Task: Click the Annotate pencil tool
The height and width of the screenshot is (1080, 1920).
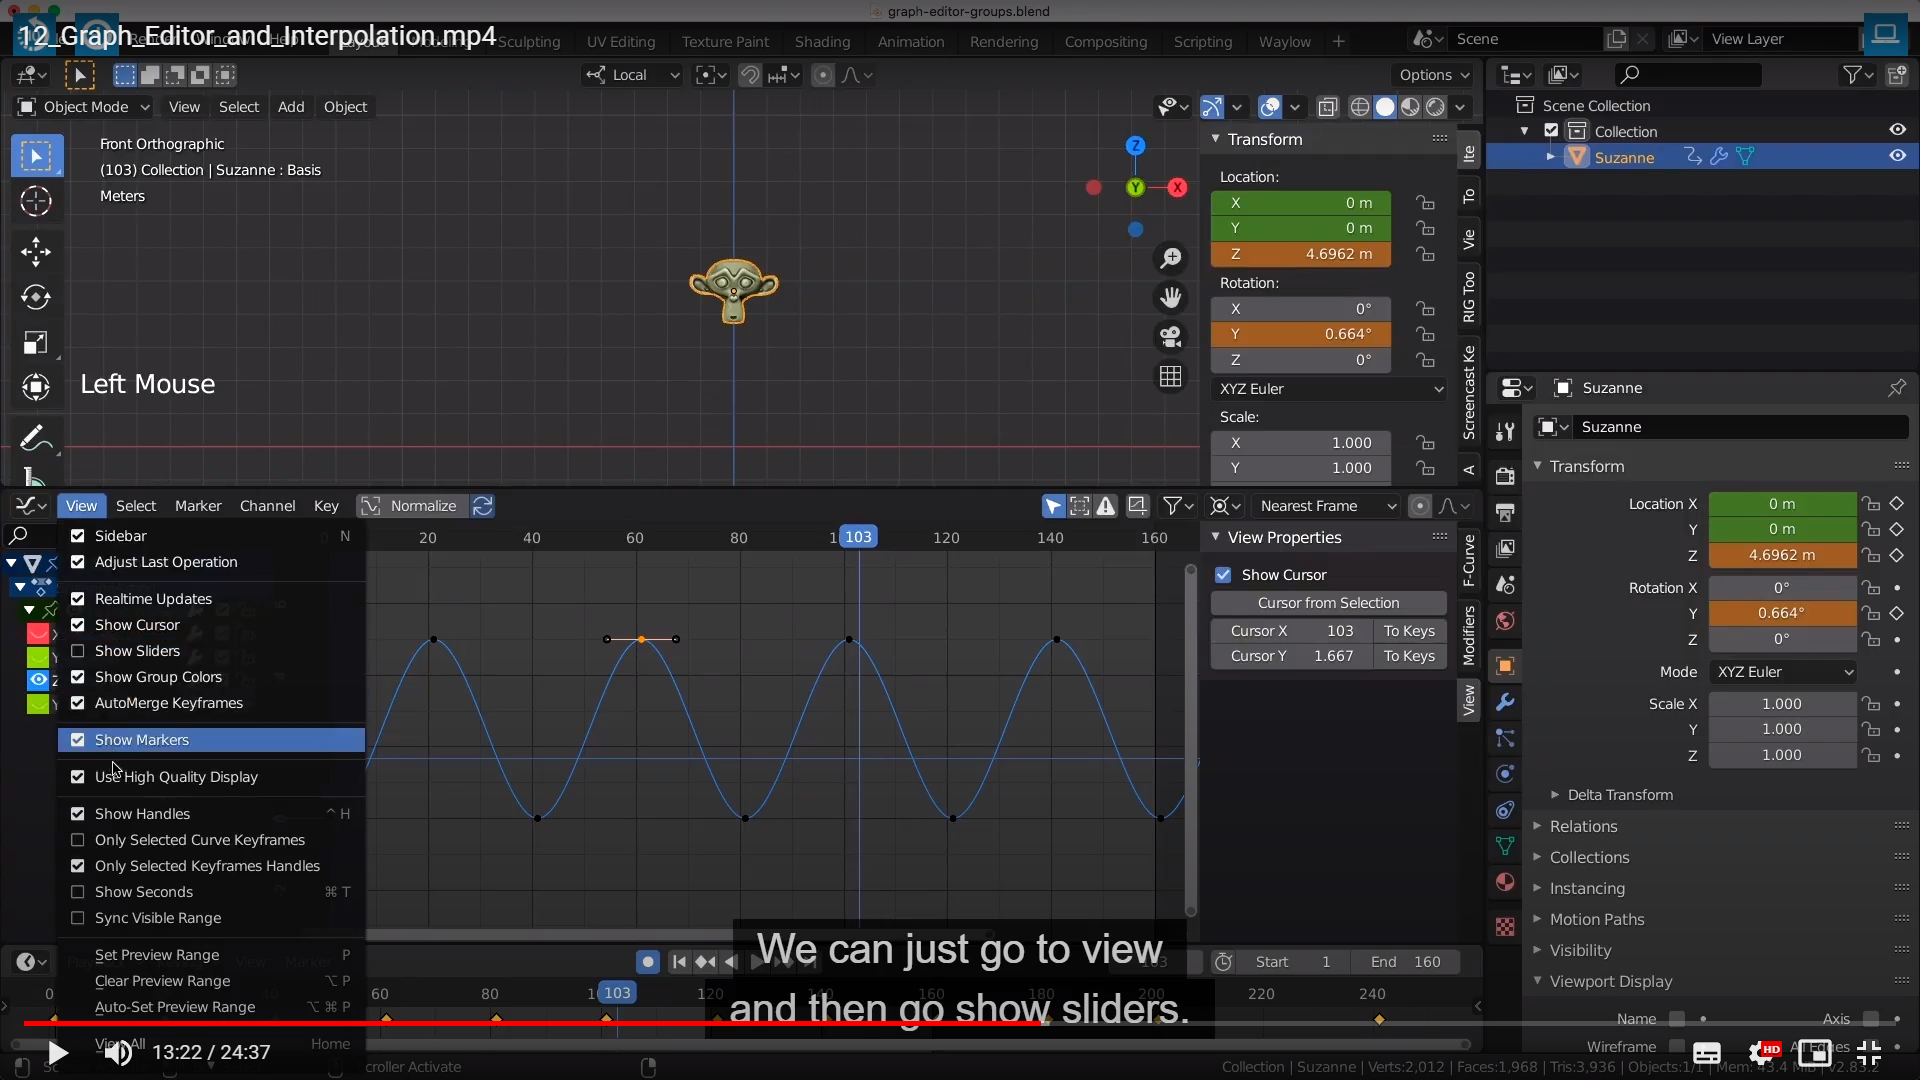Action: click(x=36, y=437)
